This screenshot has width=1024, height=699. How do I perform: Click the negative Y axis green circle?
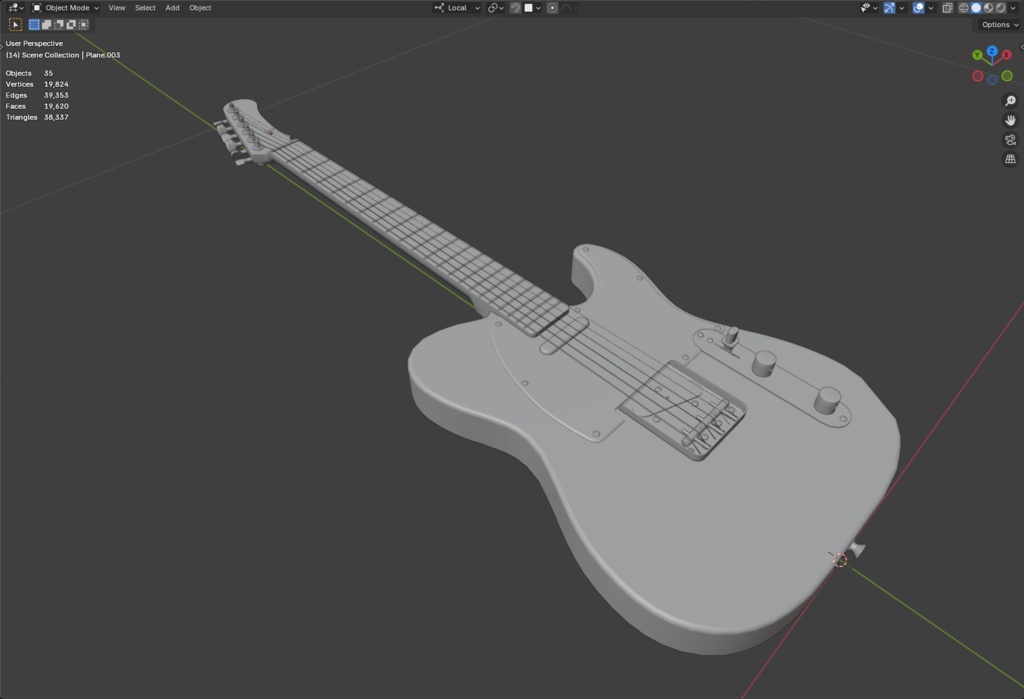pyautogui.click(x=1007, y=76)
